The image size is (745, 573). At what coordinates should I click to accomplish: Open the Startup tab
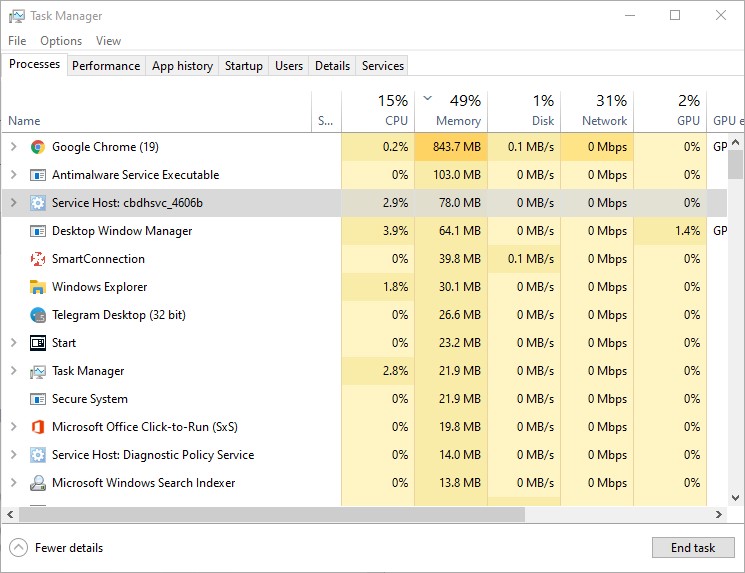click(244, 66)
